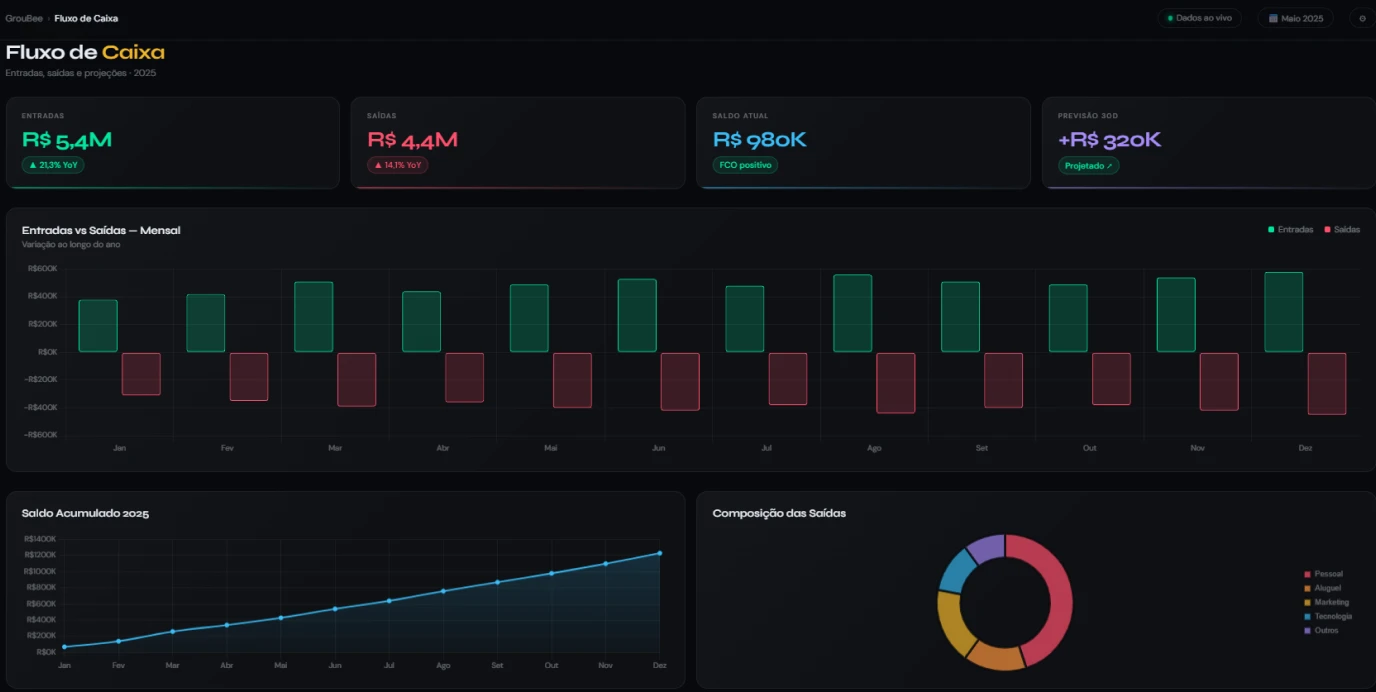Screen dimensions: 1376x692
Task: Toggle Saídas series in chart legend
Action: tap(1343, 230)
